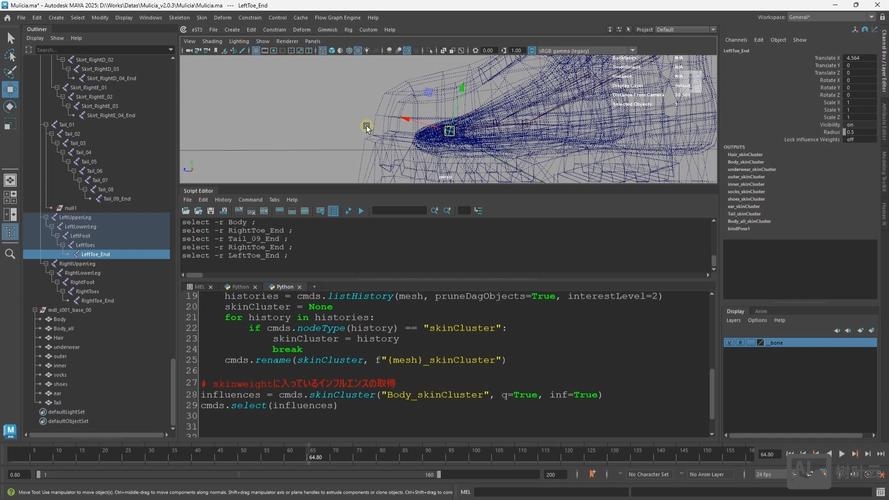Toggle visibility V of _bone layer
Image resolution: width=889 pixels, height=500 pixels.
tap(730, 343)
